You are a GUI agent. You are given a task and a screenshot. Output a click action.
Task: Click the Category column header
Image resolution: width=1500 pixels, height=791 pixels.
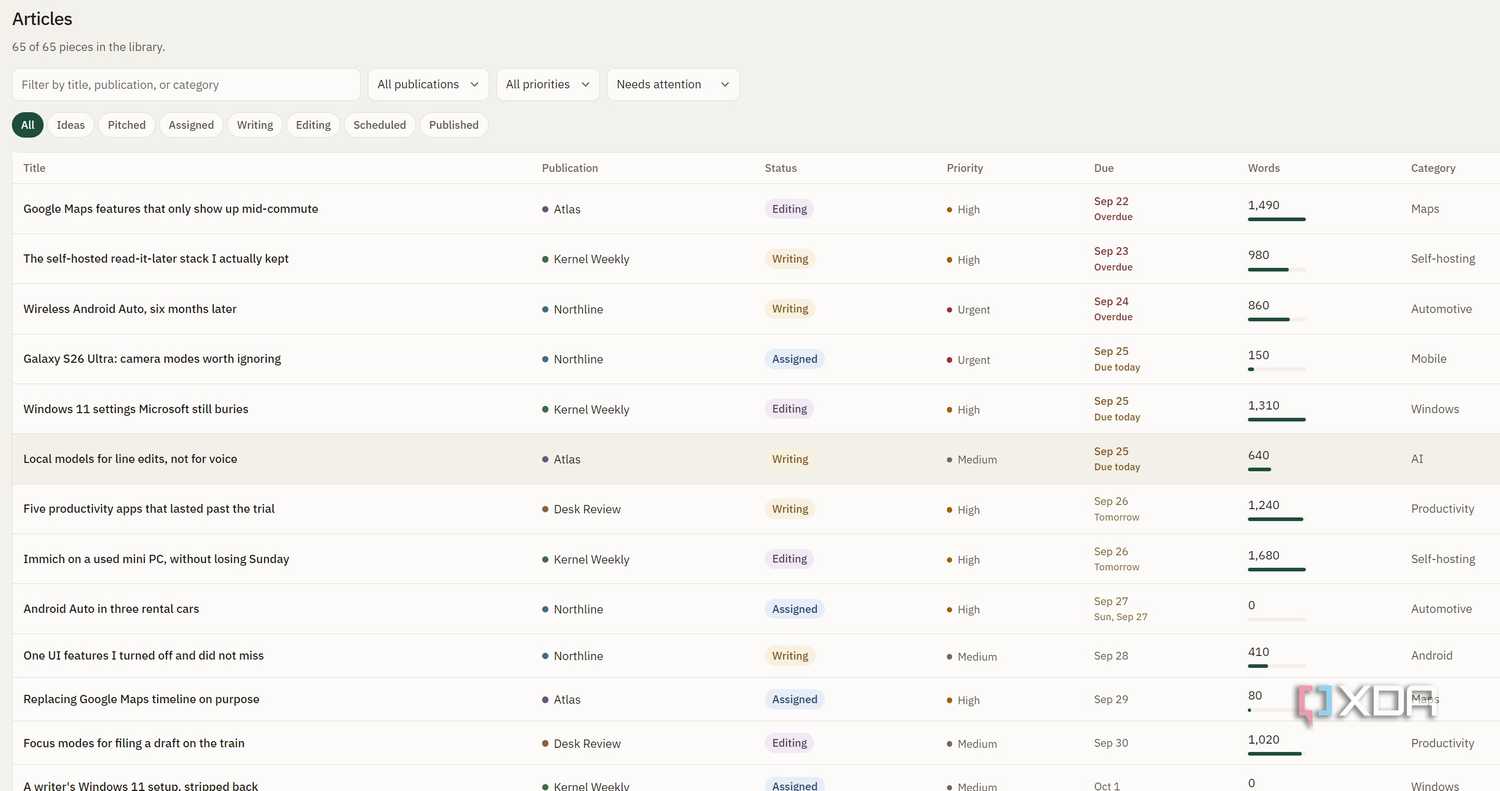click(x=1433, y=168)
